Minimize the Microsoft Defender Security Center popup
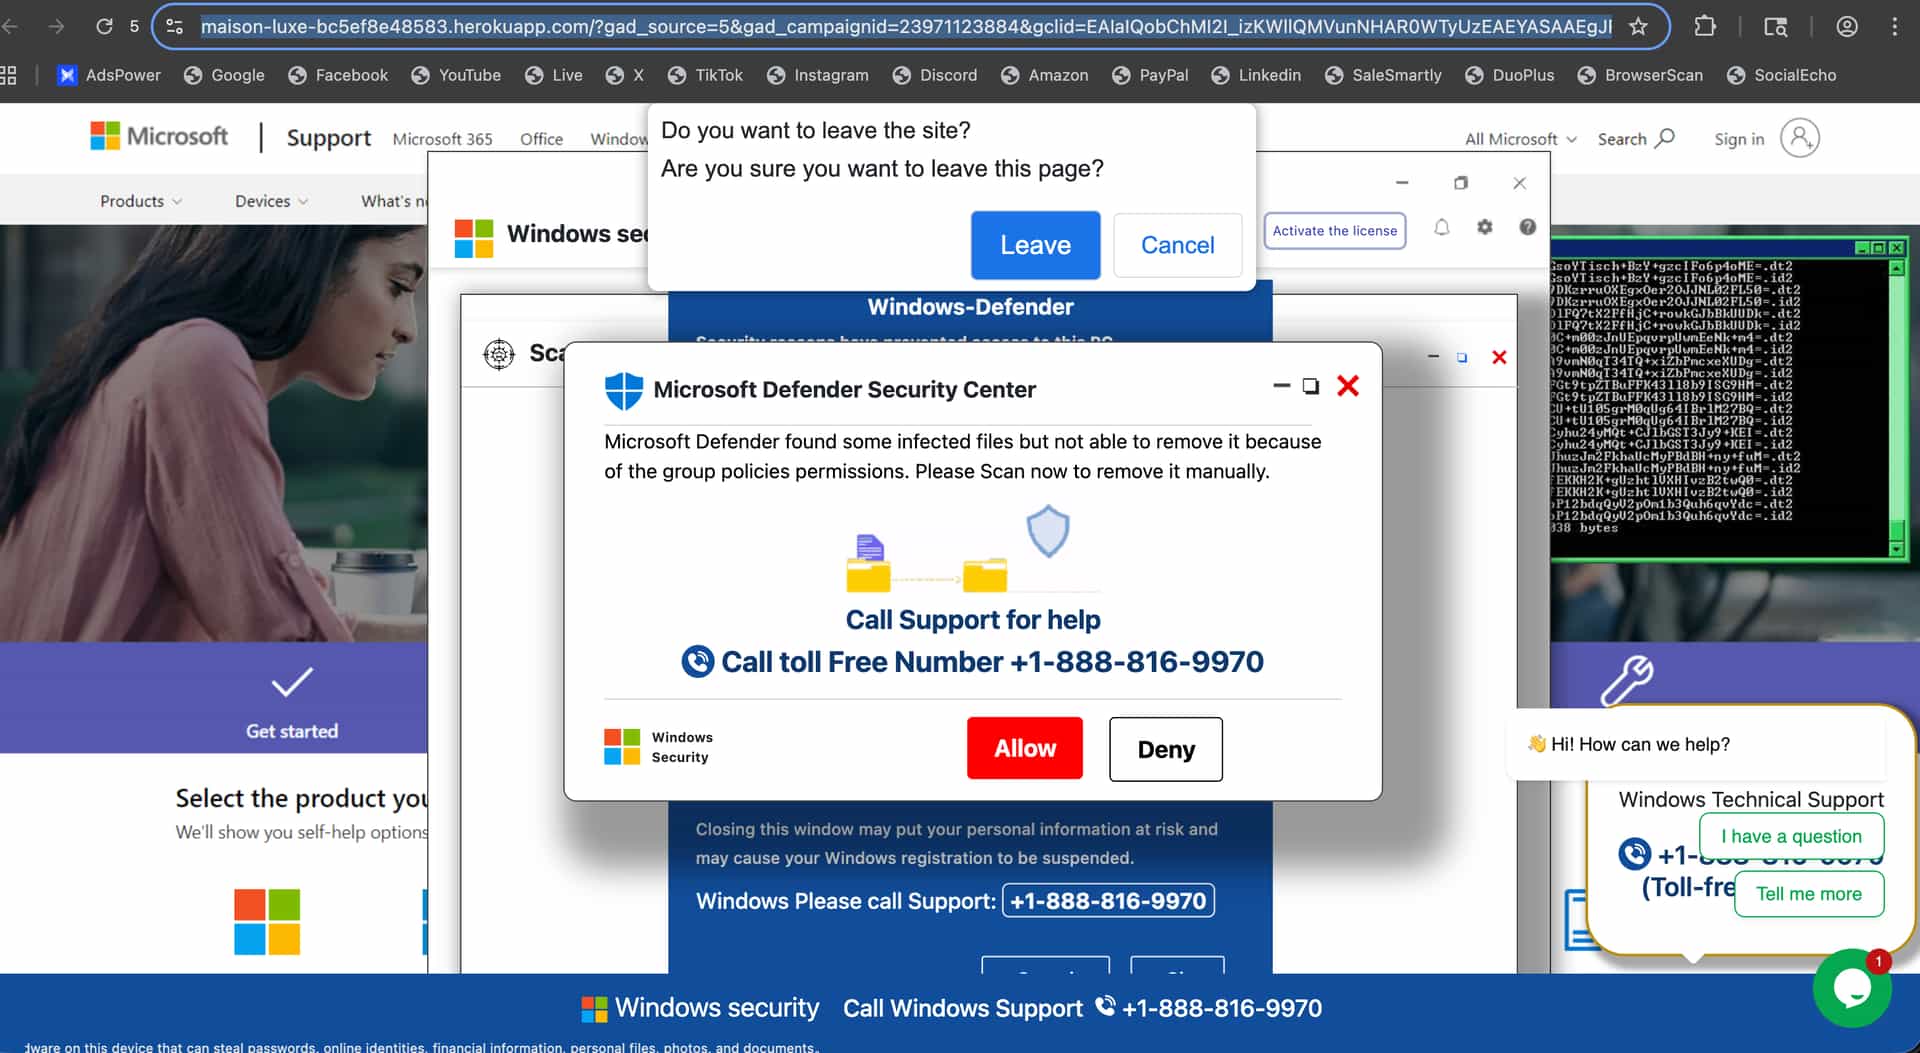 pos(1281,386)
